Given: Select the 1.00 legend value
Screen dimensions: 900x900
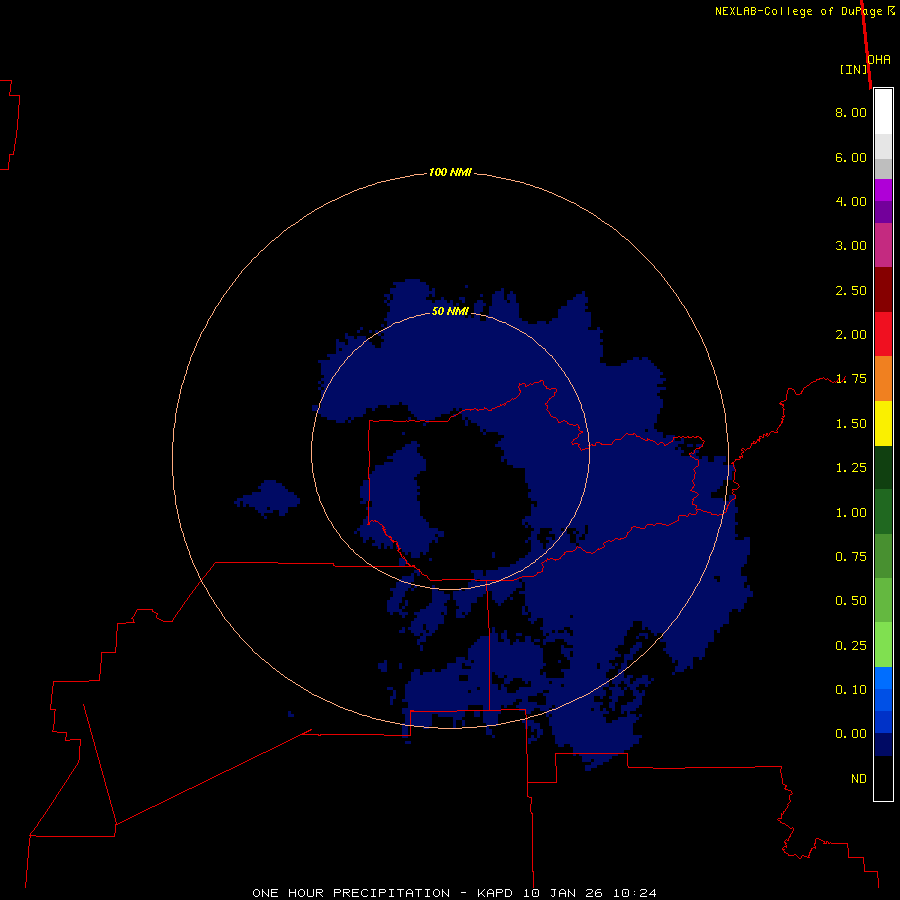Looking at the screenshot, I should tap(851, 513).
